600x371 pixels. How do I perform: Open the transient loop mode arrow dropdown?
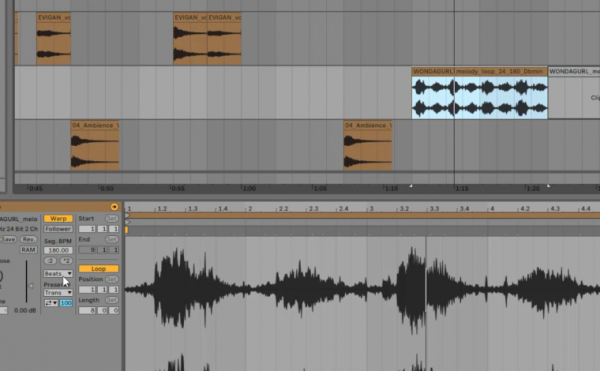(51, 303)
